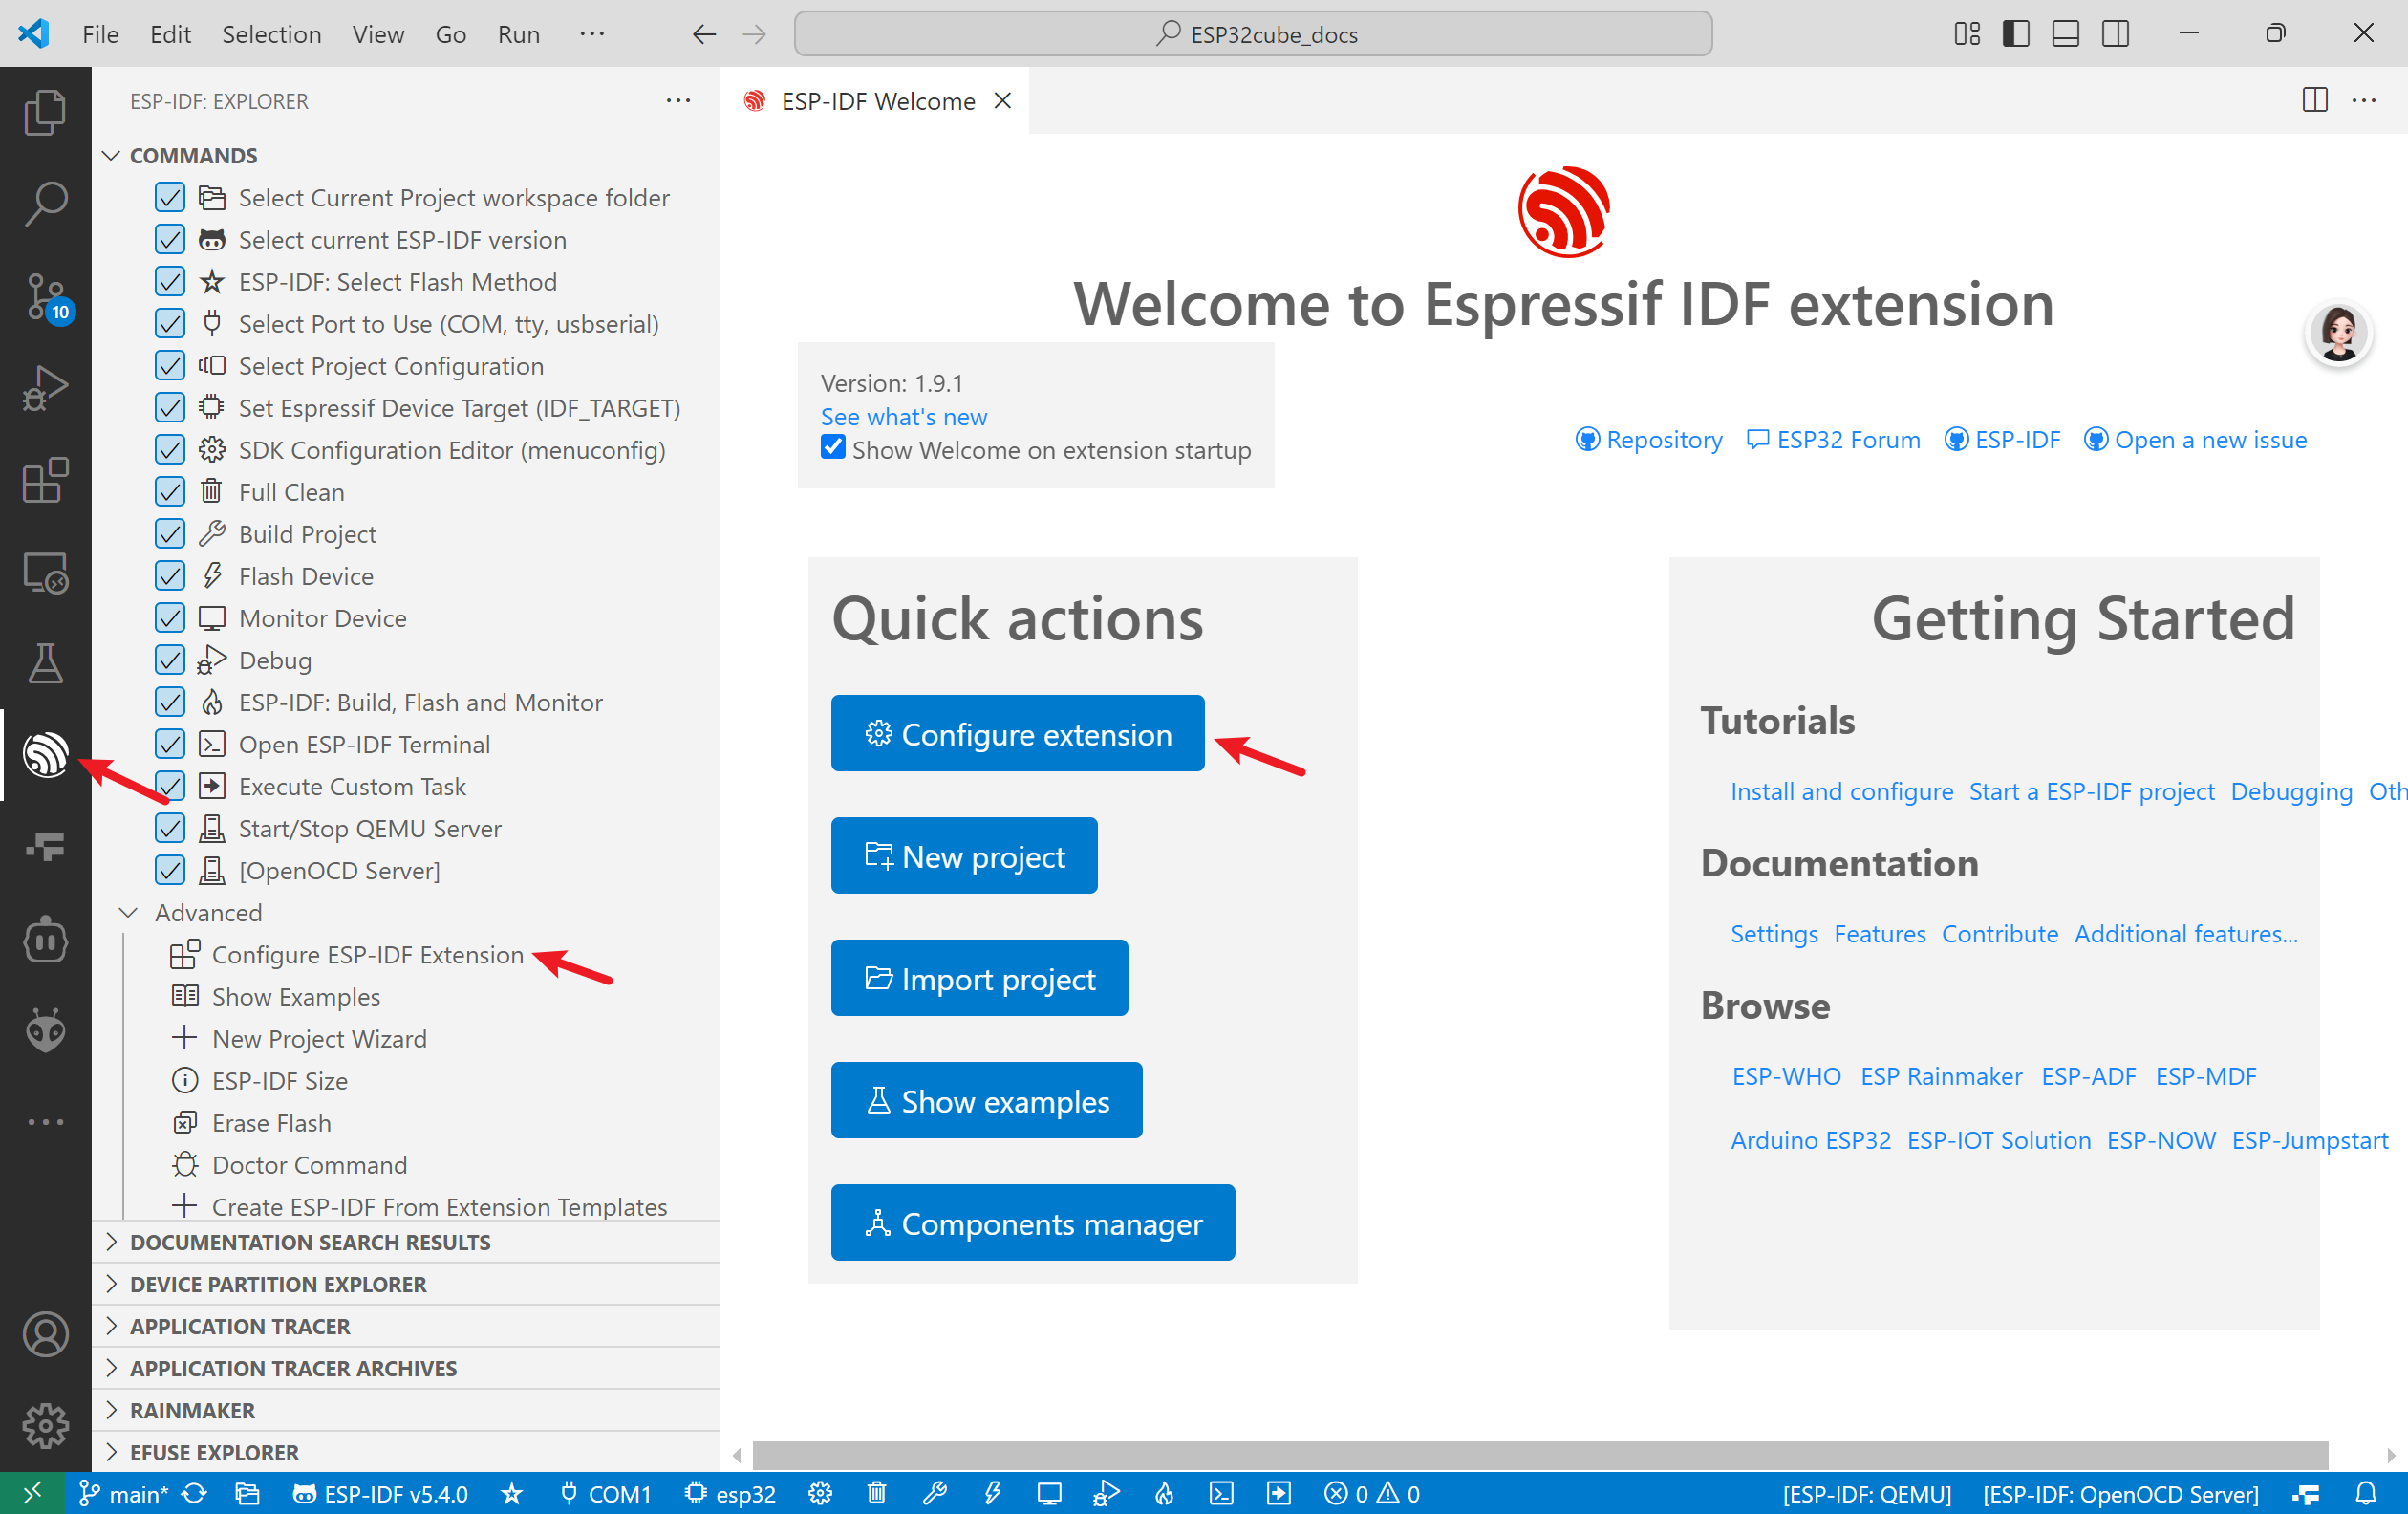Toggle the Build Project command checkbox

170,534
